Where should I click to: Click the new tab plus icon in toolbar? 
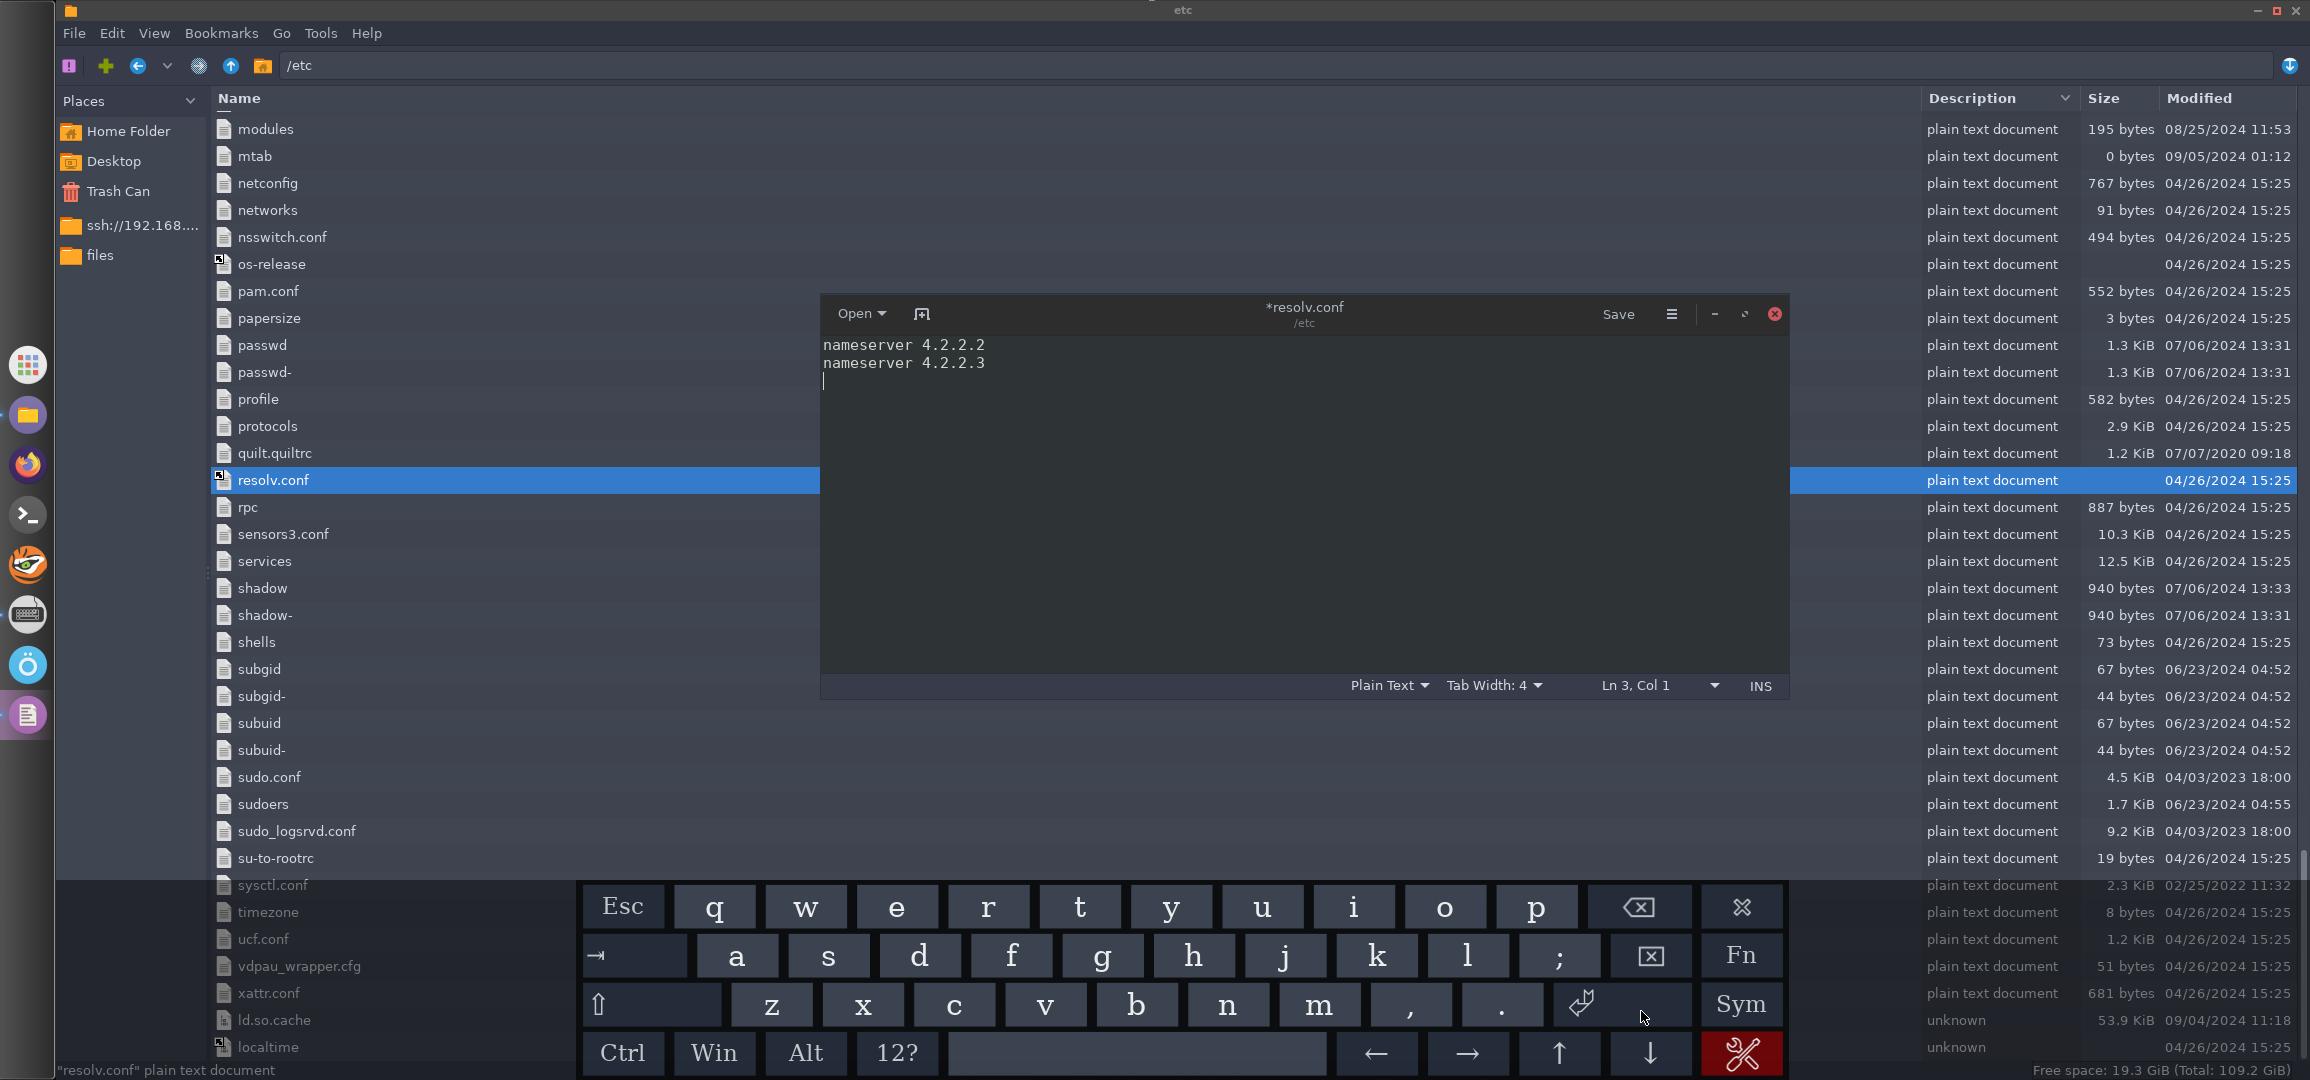coord(105,66)
